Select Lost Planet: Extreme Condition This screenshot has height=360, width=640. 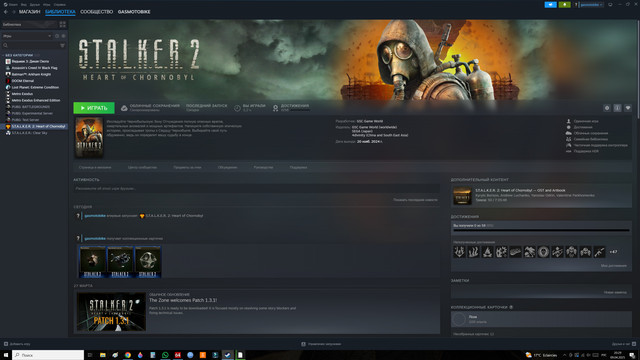[34, 87]
